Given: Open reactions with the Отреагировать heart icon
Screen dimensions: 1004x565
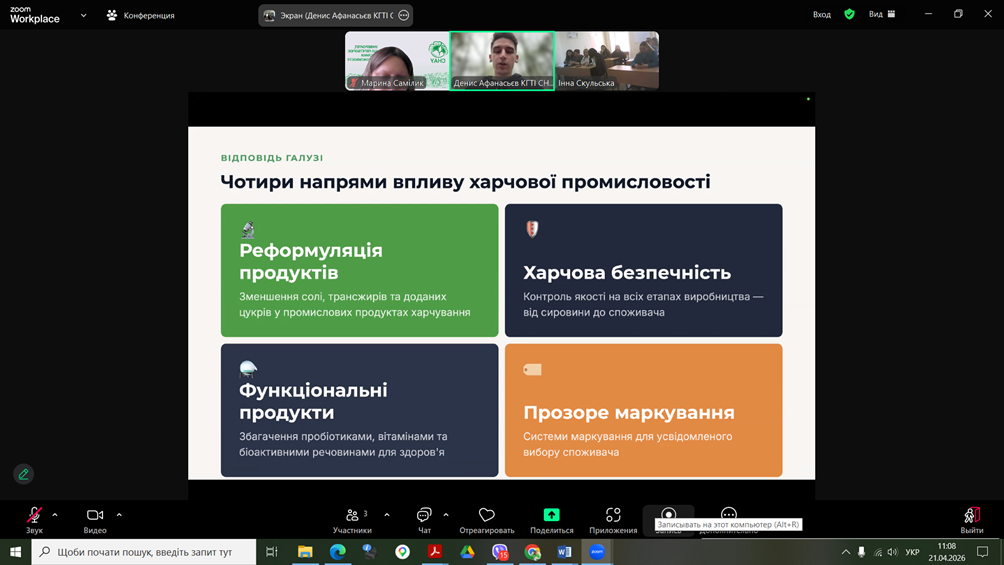Looking at the screenshot, I should (x=487, y=518).
